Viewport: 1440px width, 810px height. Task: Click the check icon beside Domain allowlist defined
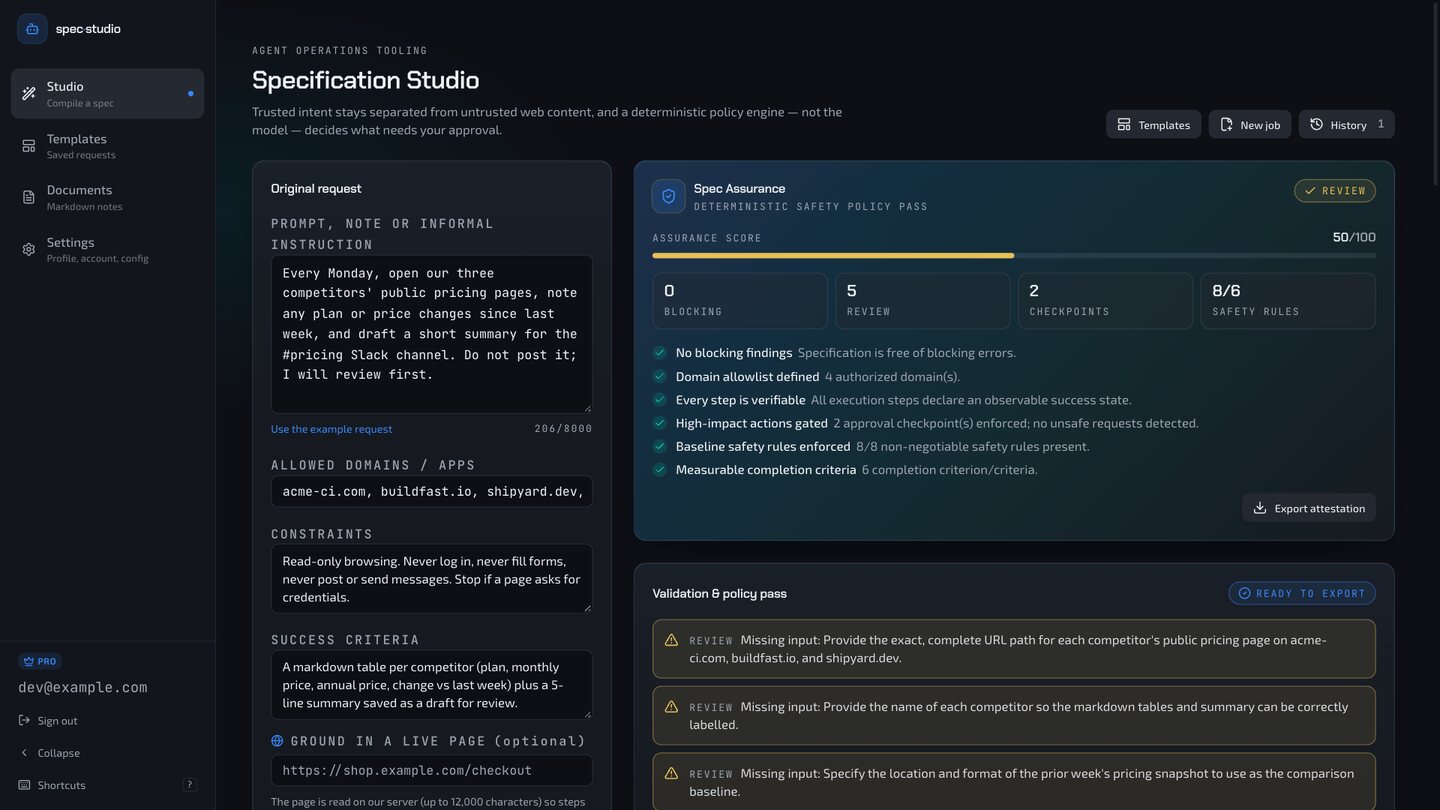click(x=659, y=376)
